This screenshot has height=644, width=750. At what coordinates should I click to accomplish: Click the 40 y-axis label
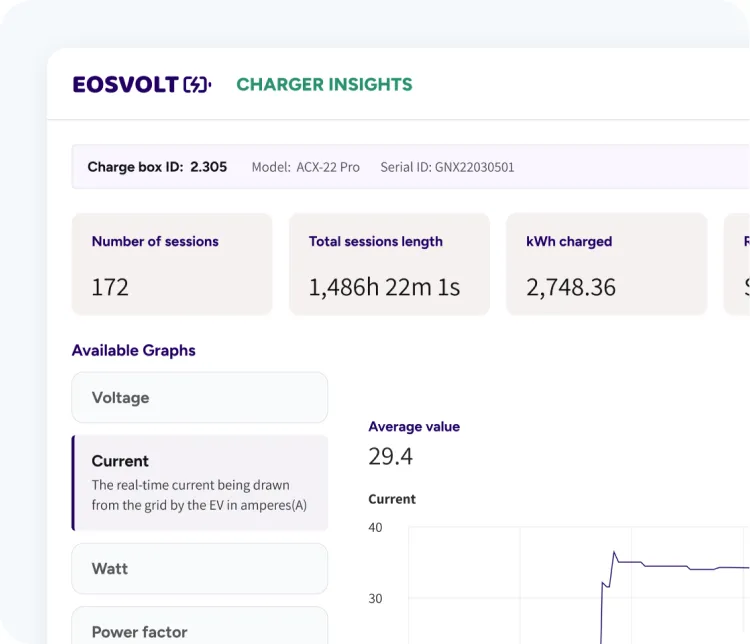click(x=375, y=527)
